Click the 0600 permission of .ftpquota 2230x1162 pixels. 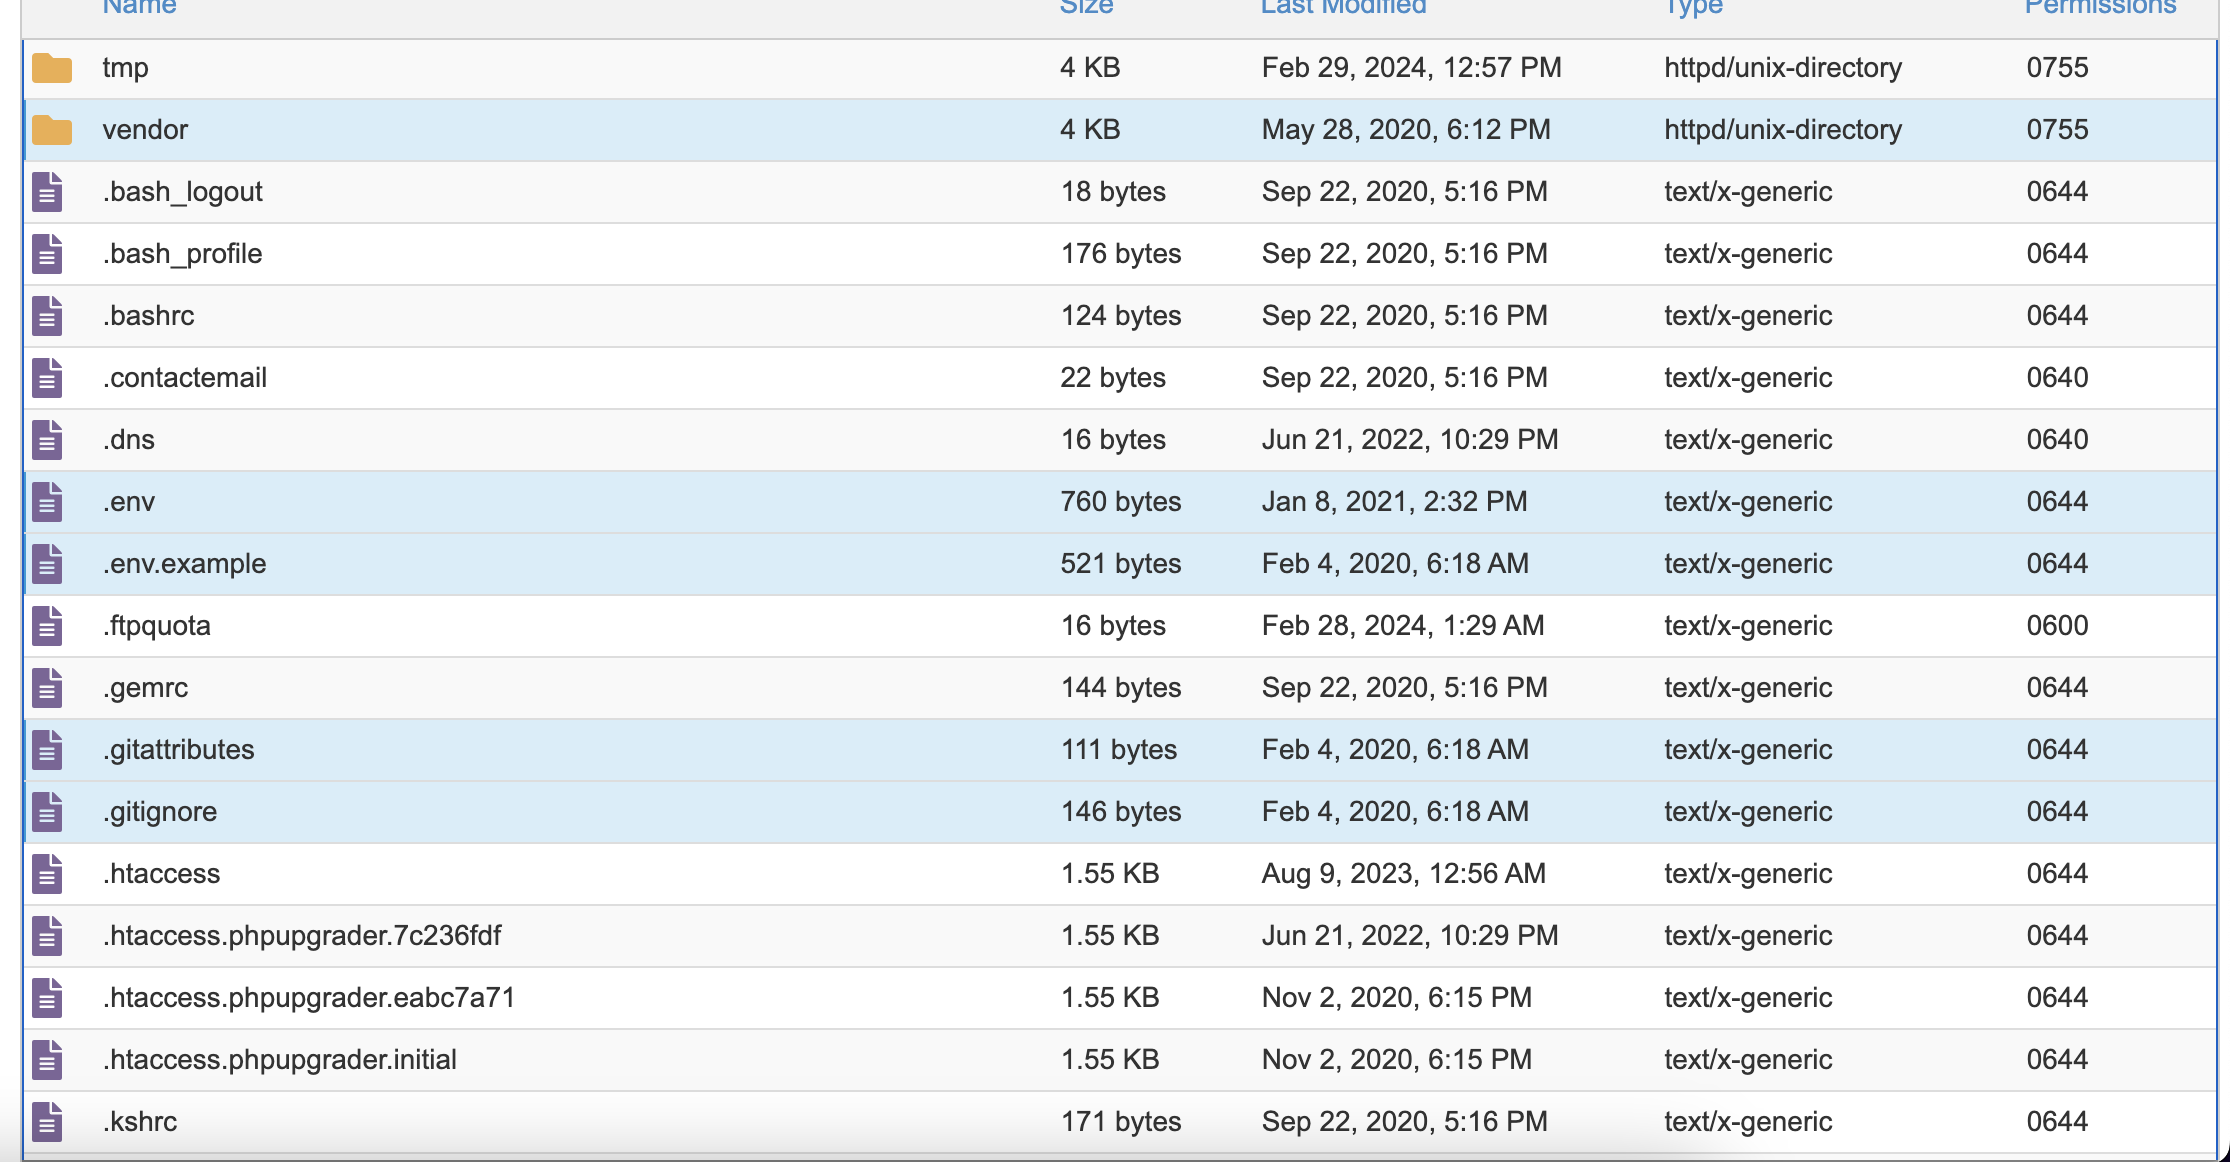click(2057, 626)
